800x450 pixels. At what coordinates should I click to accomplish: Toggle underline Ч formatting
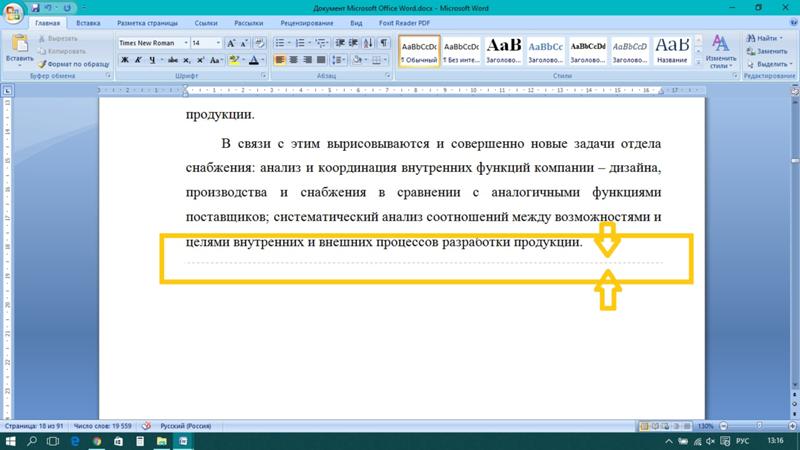coord(152,60)
